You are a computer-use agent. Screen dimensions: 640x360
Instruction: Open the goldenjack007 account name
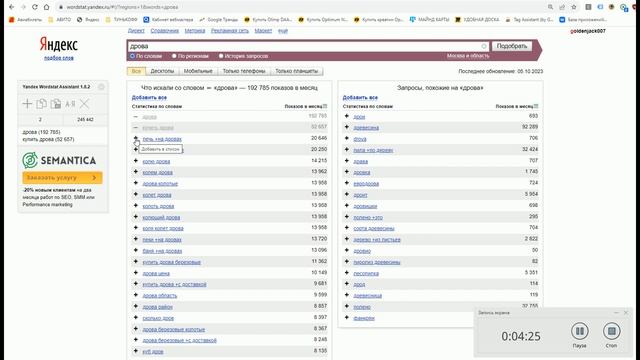tap(588, 31)
